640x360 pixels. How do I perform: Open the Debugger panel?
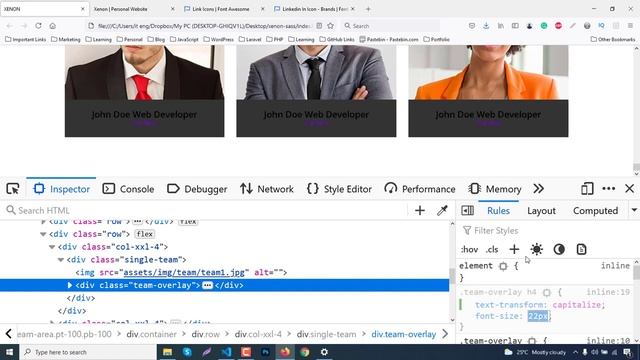click(197, 189)
